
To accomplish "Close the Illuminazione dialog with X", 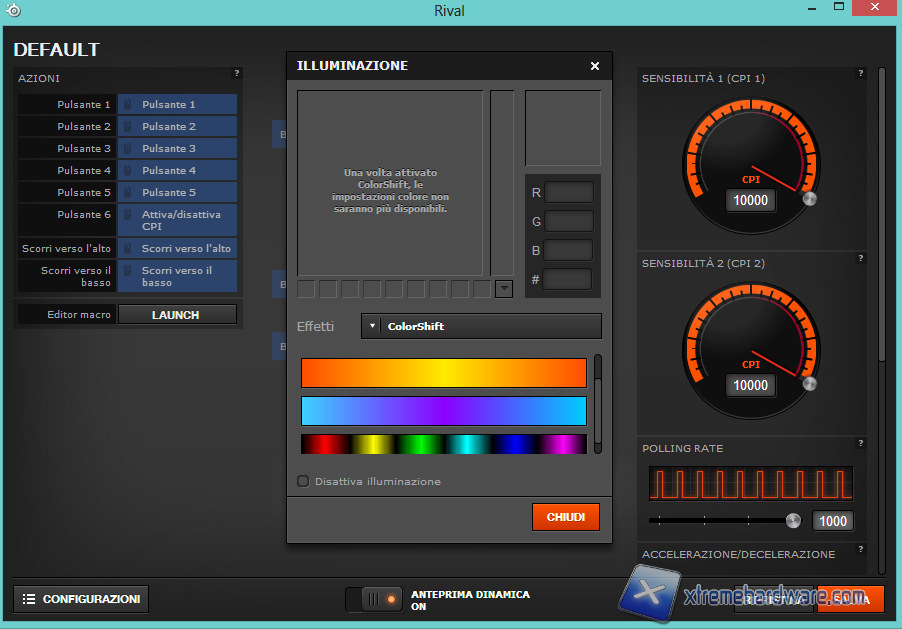I will (x=595, y=66).
